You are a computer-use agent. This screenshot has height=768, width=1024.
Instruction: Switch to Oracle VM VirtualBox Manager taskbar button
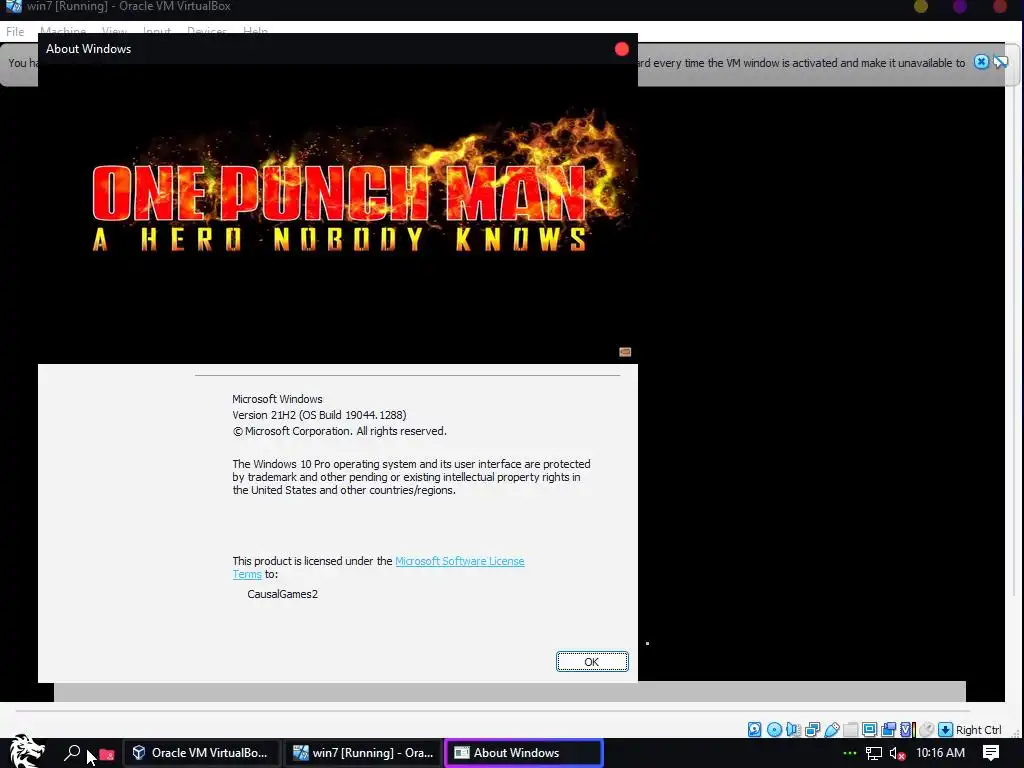[x=202, y=753]
